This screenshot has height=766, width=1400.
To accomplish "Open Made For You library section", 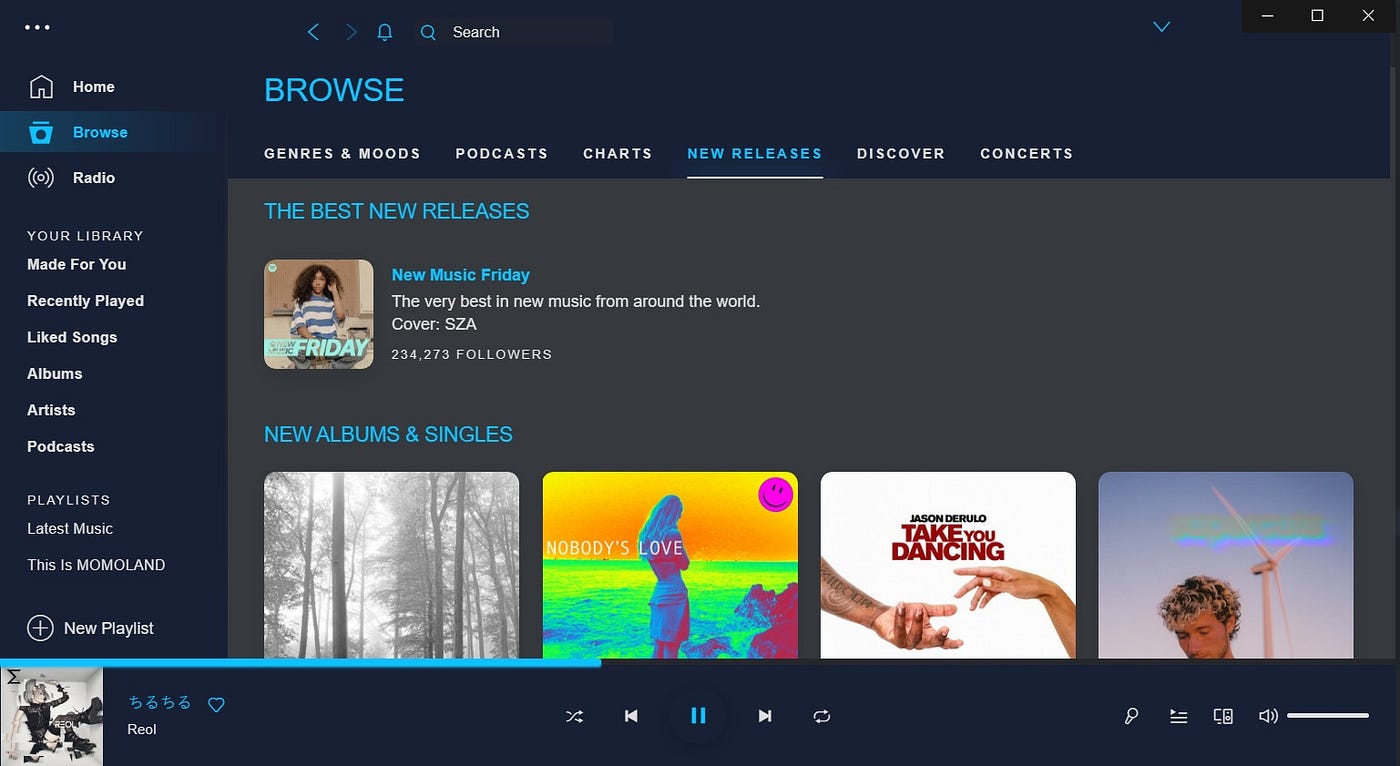I will (x=76, y=264).
